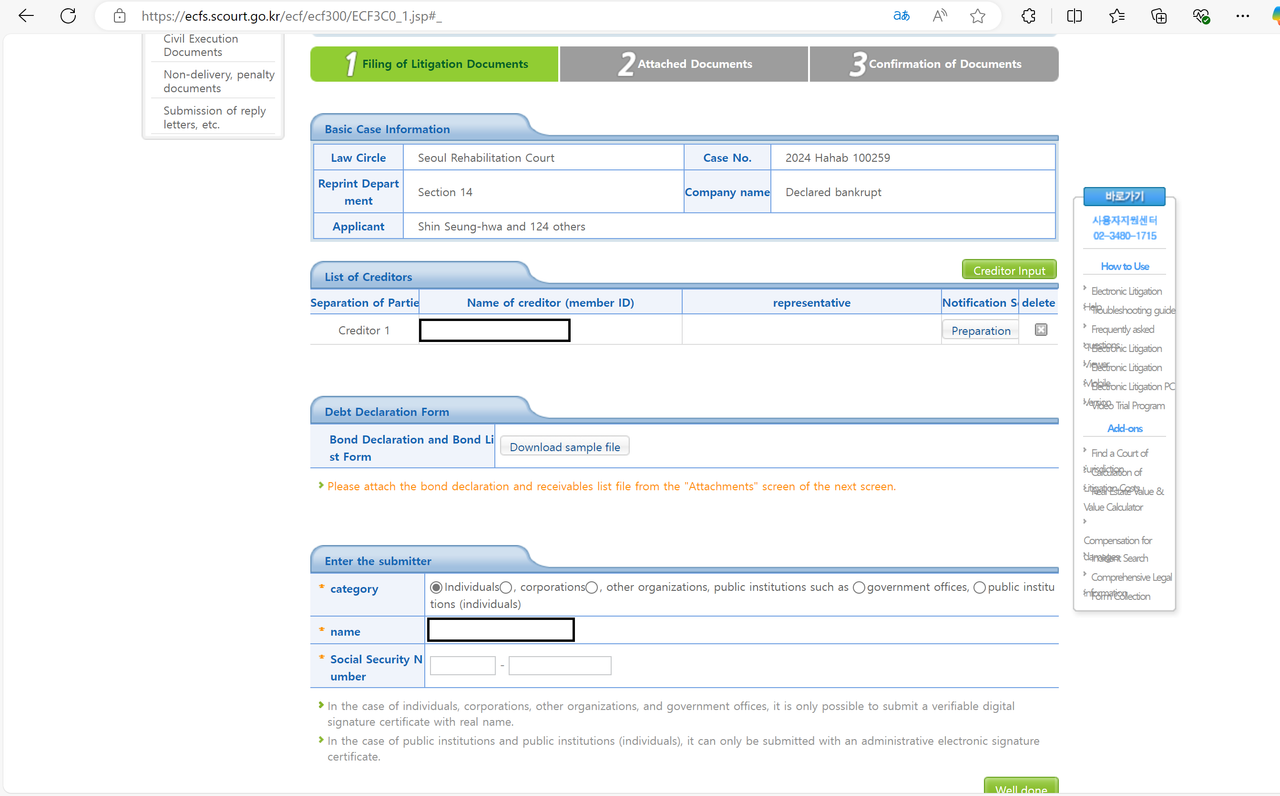View site information lock icon

point(120,16)
